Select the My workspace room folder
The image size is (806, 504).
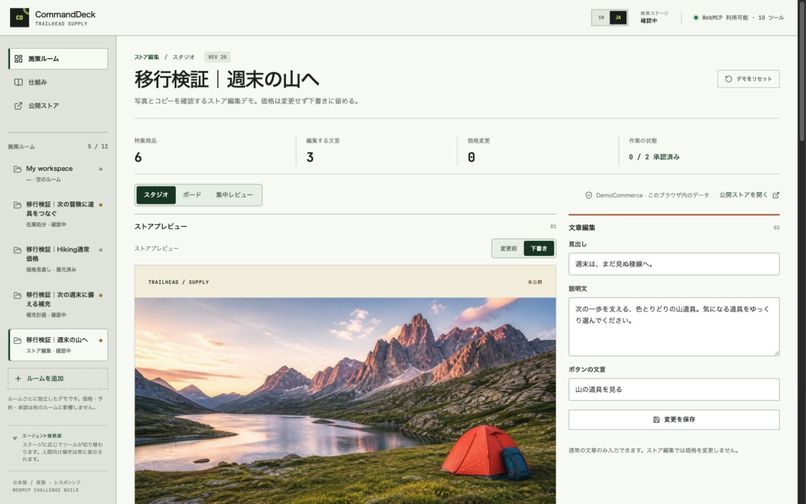58,173
